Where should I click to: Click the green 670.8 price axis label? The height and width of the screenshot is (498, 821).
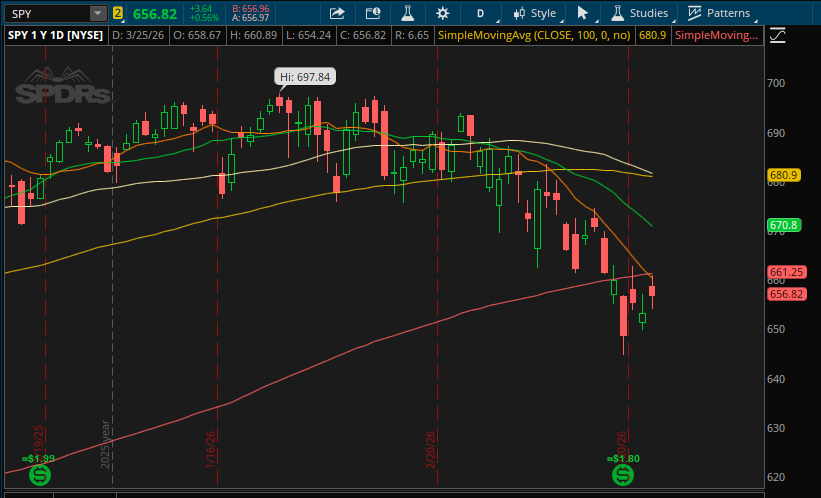784,225
